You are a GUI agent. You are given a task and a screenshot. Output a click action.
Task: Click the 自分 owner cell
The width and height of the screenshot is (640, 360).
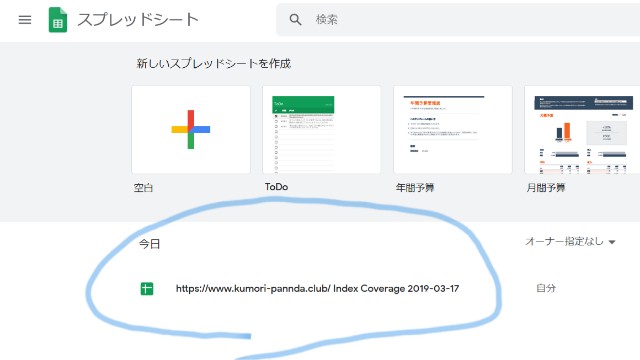coord(546,288)
